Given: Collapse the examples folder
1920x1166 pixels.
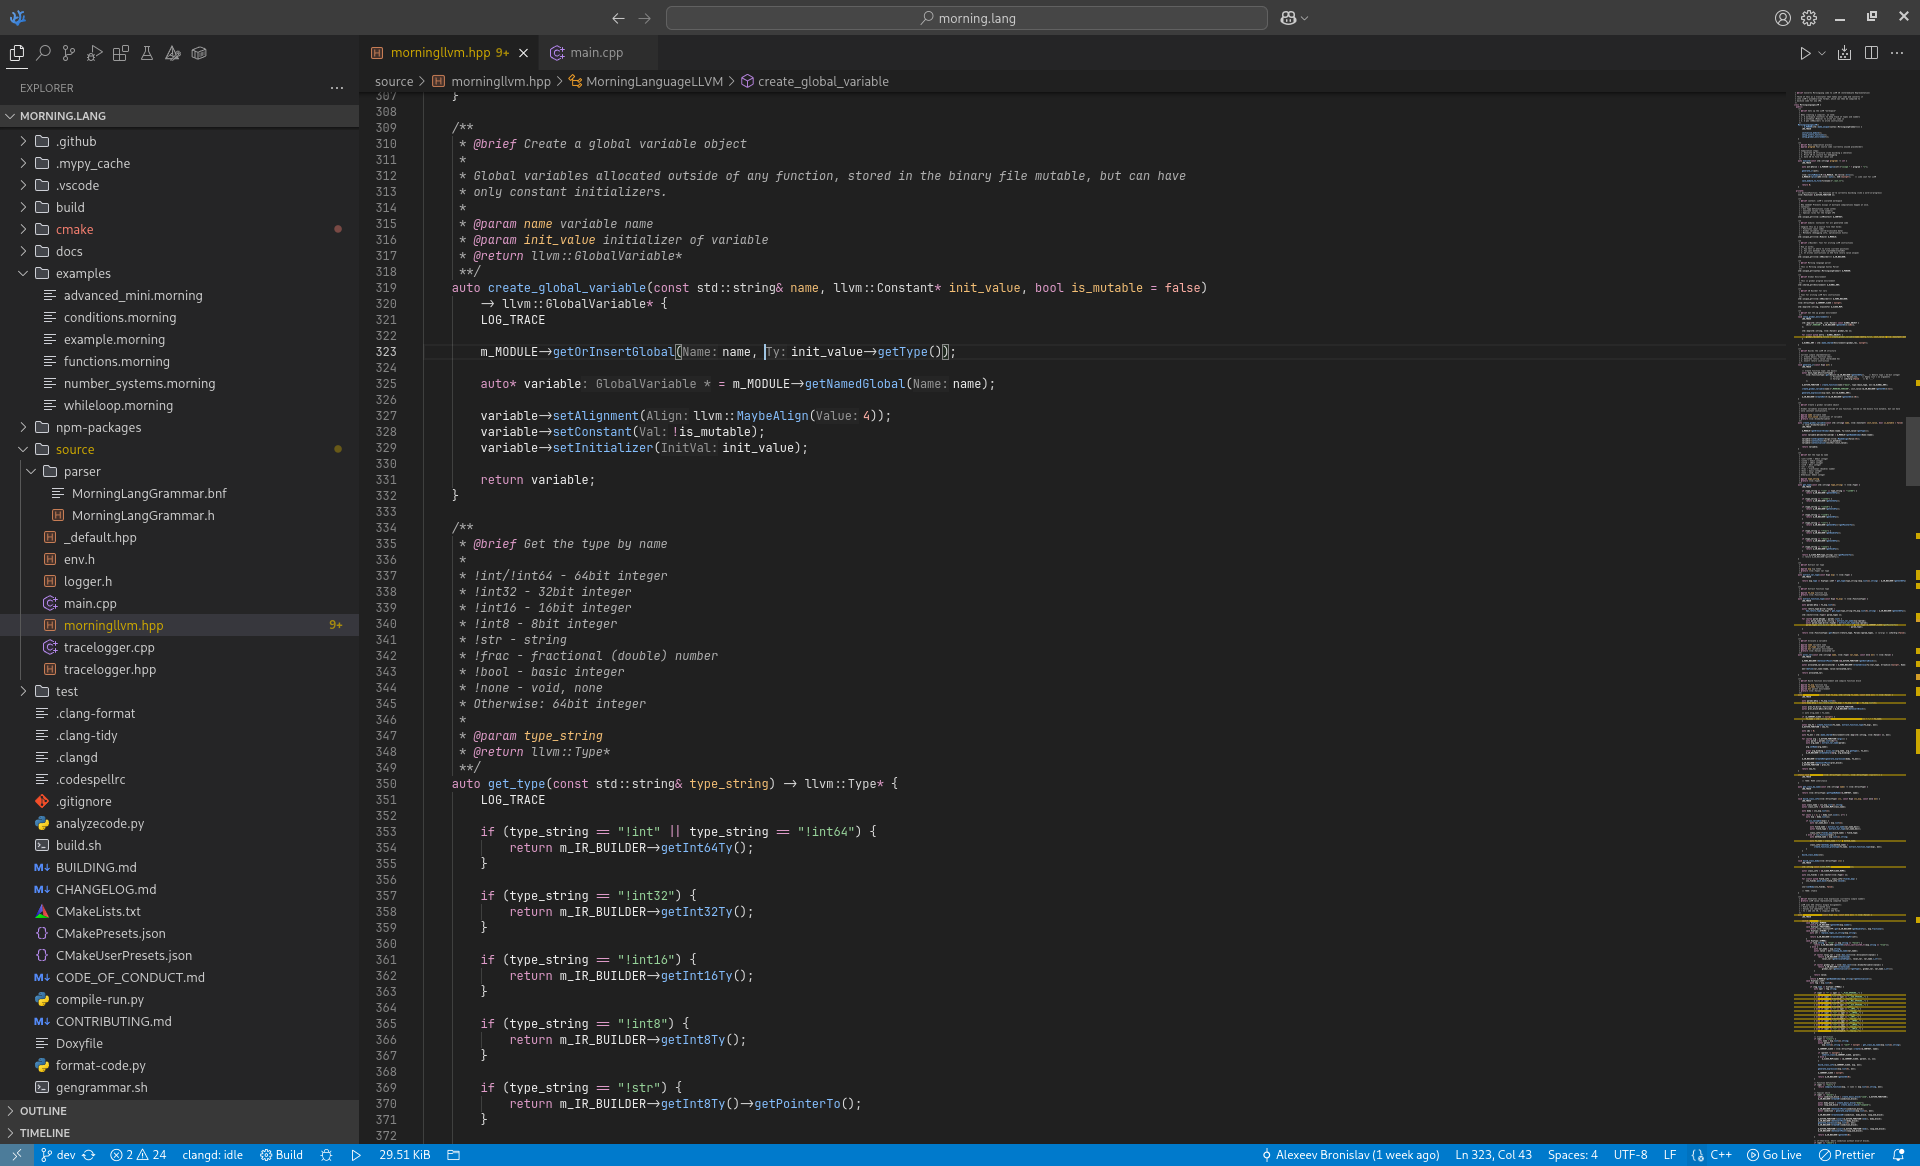Looking at the screenshot, I should point(82,273).
